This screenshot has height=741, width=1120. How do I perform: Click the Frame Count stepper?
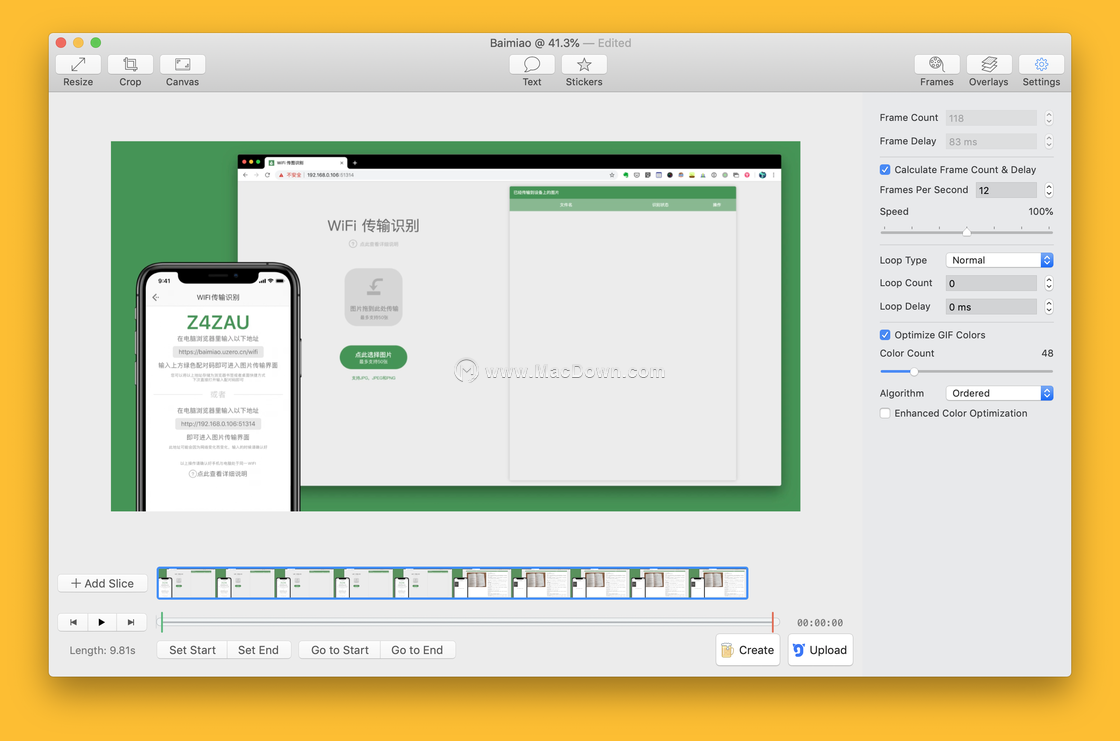[1049, 118]
